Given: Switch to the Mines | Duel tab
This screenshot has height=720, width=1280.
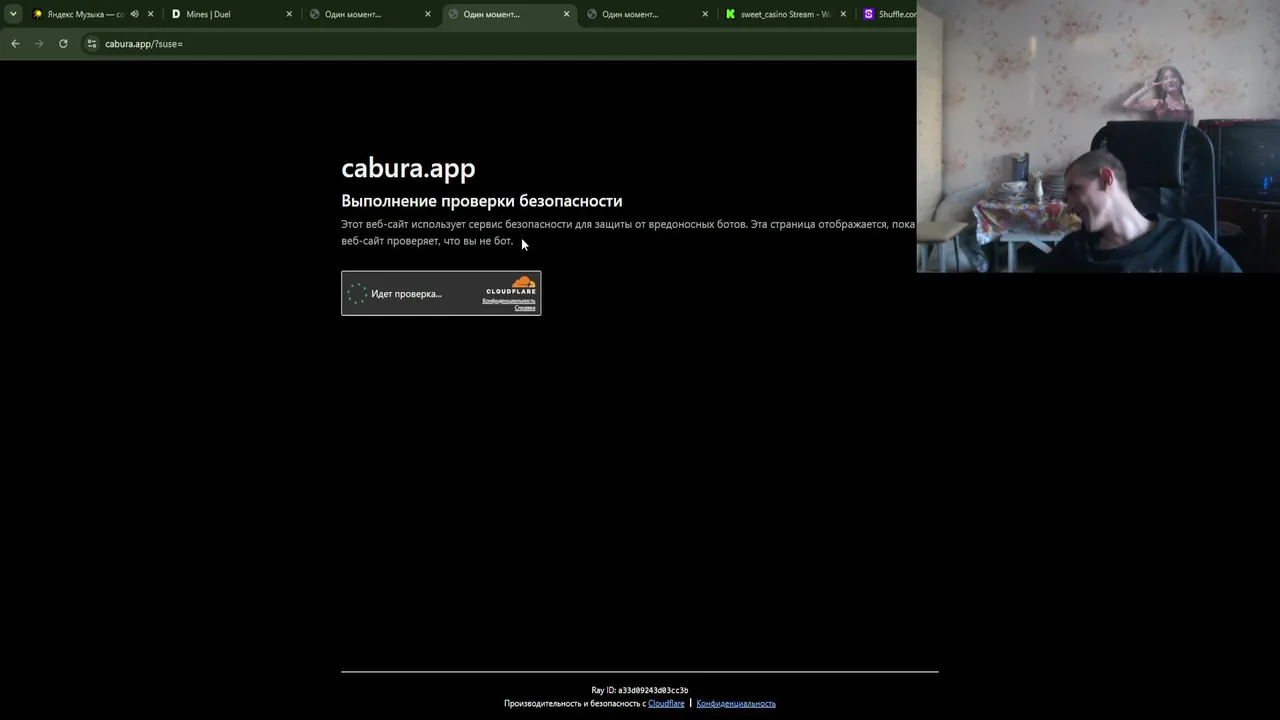Looking at the screenshot, I should coord(232,14).
